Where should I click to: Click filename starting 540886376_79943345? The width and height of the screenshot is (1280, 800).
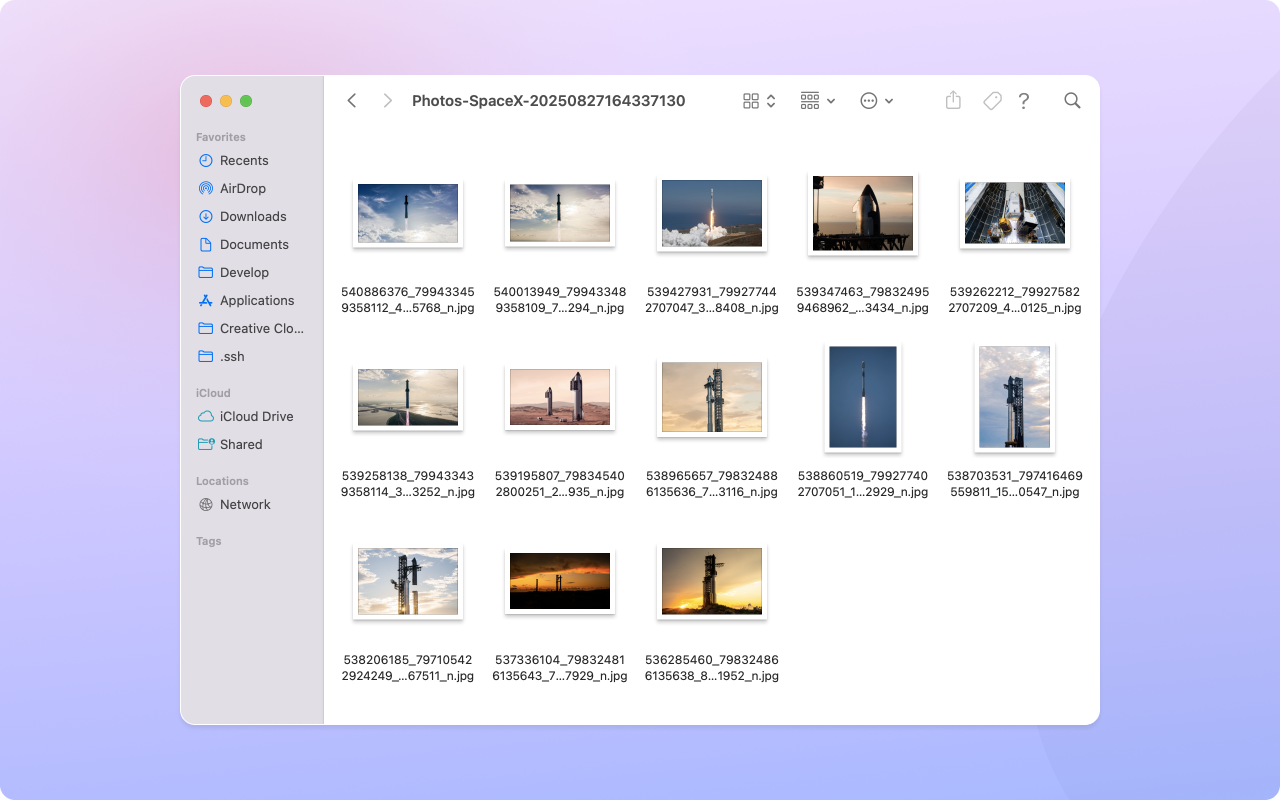pyautogui.click(x=408, y=300)
